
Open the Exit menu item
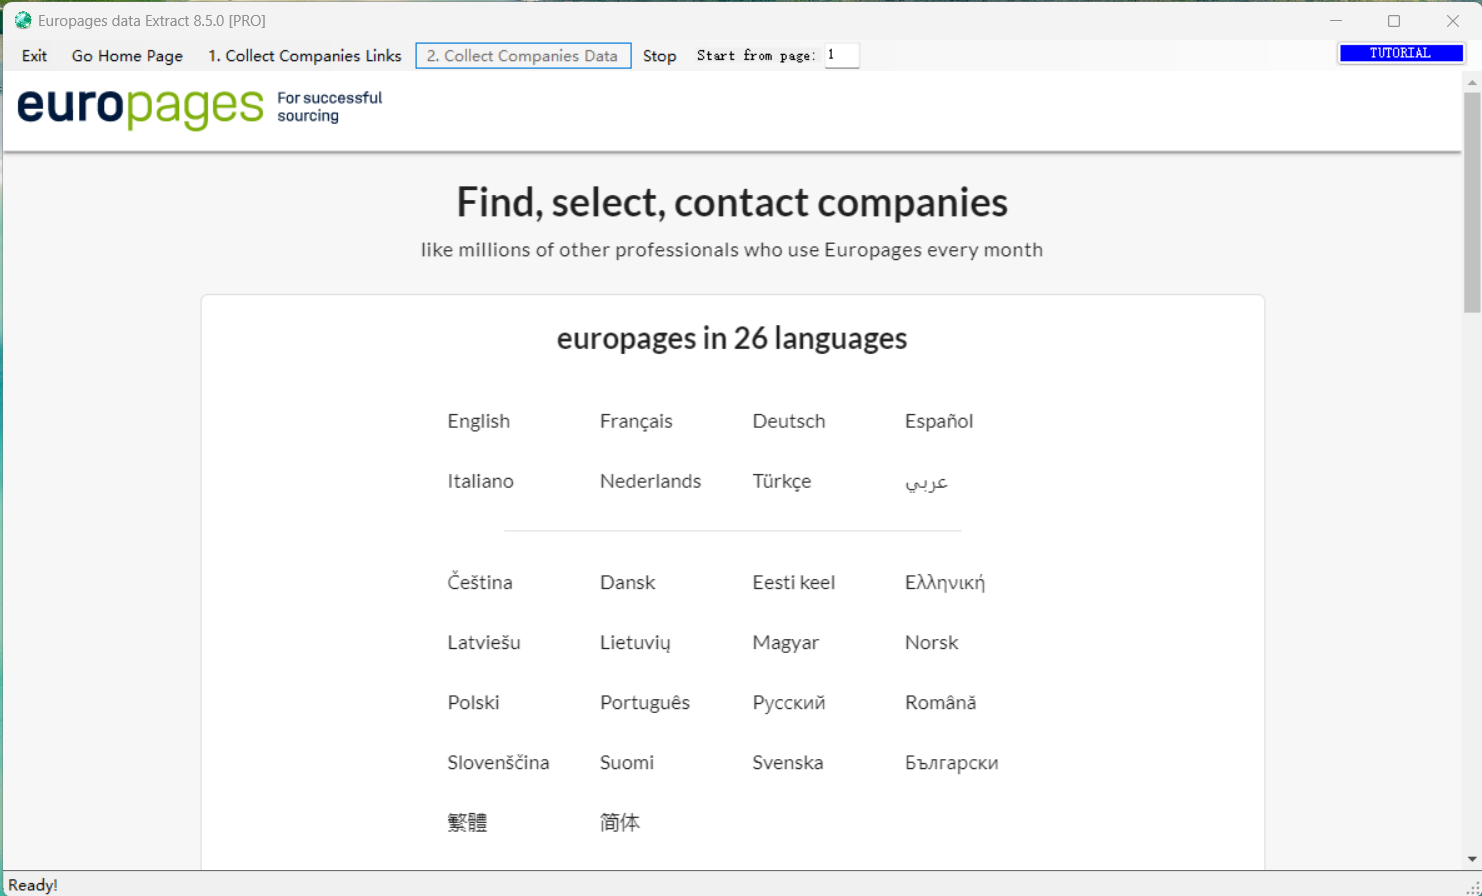pos(34,56)
